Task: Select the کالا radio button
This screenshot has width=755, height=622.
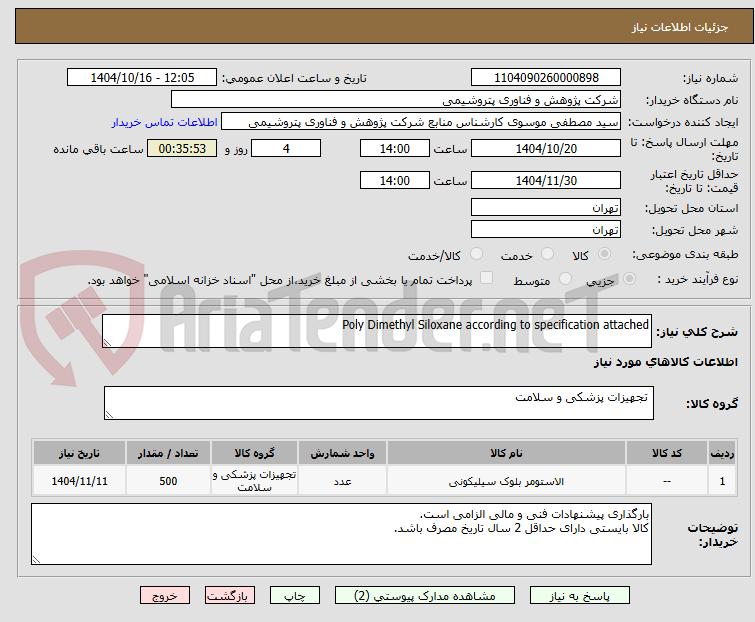Action: (604, 254)
